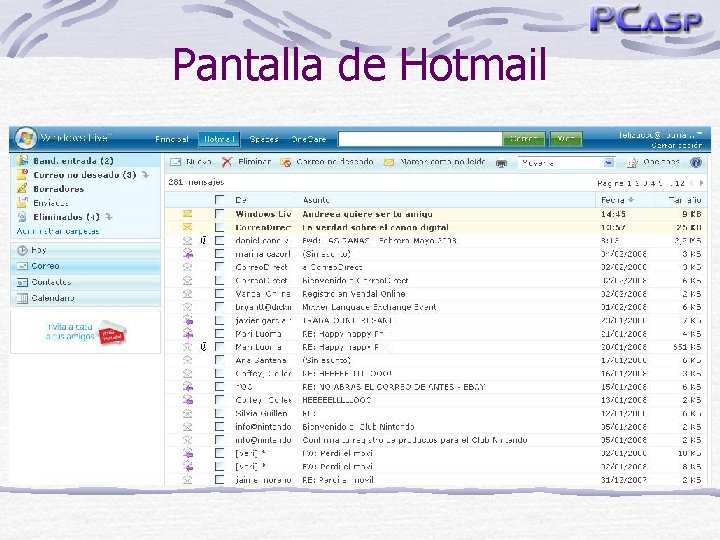Viewport: 720px width, 540px height.
Task: Click the search input field
Action: point(420,139)
